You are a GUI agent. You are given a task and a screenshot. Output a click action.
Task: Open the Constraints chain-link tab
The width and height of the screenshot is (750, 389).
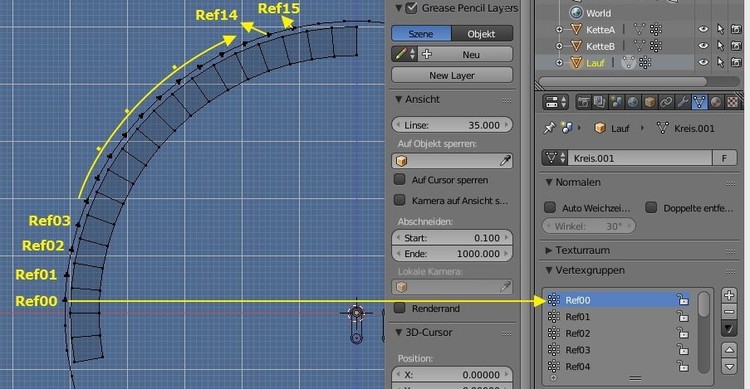point(666,102)
